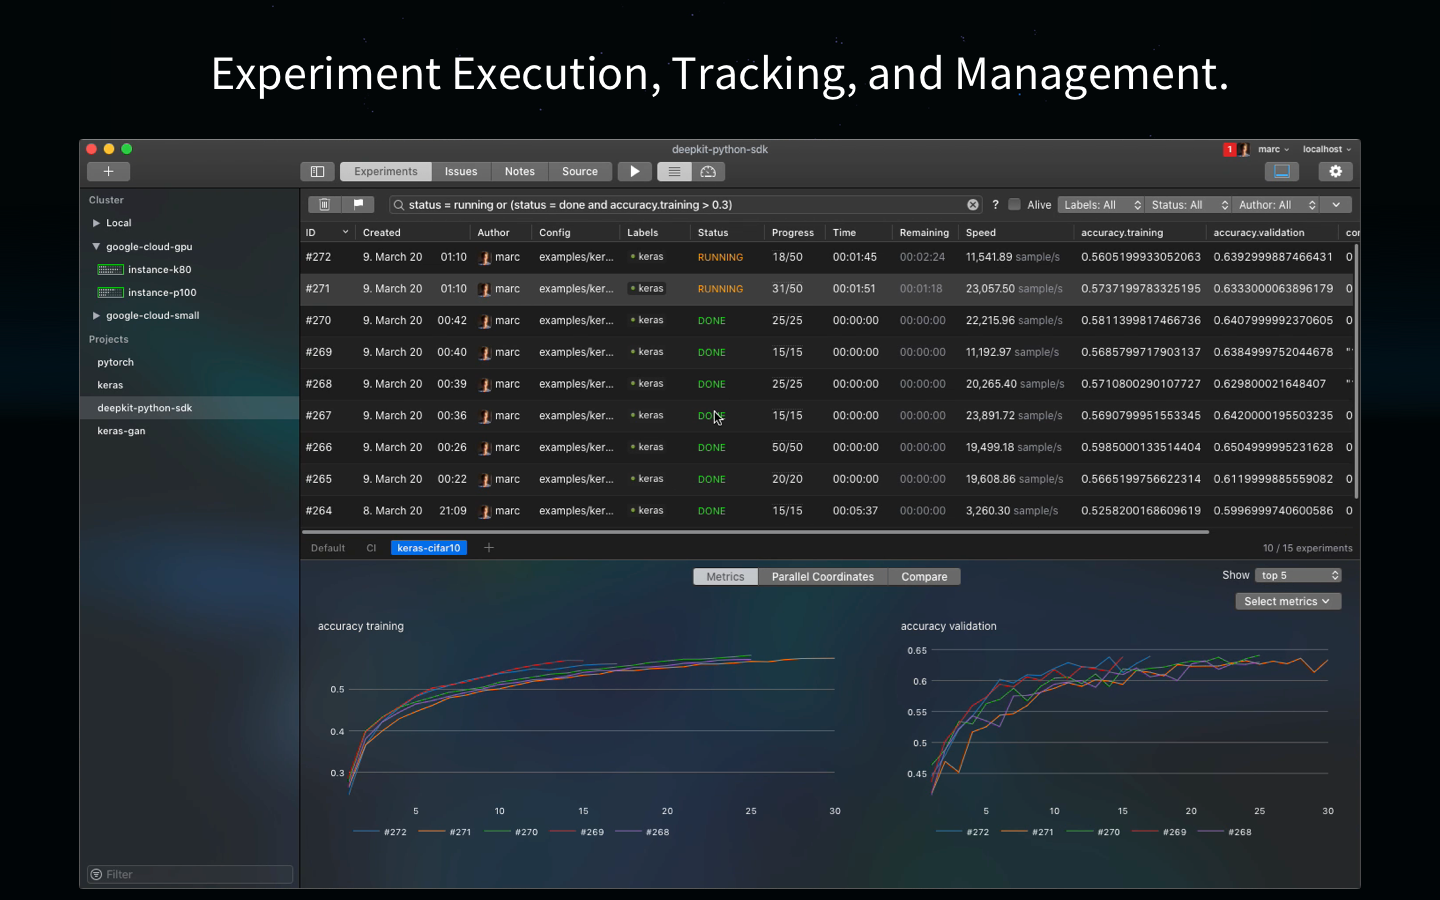Click the Select metrics button

(x=1288, y=601)
